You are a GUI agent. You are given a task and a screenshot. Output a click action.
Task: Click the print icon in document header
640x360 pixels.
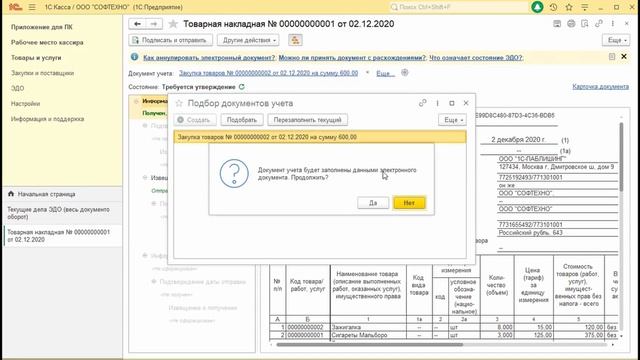571,24
